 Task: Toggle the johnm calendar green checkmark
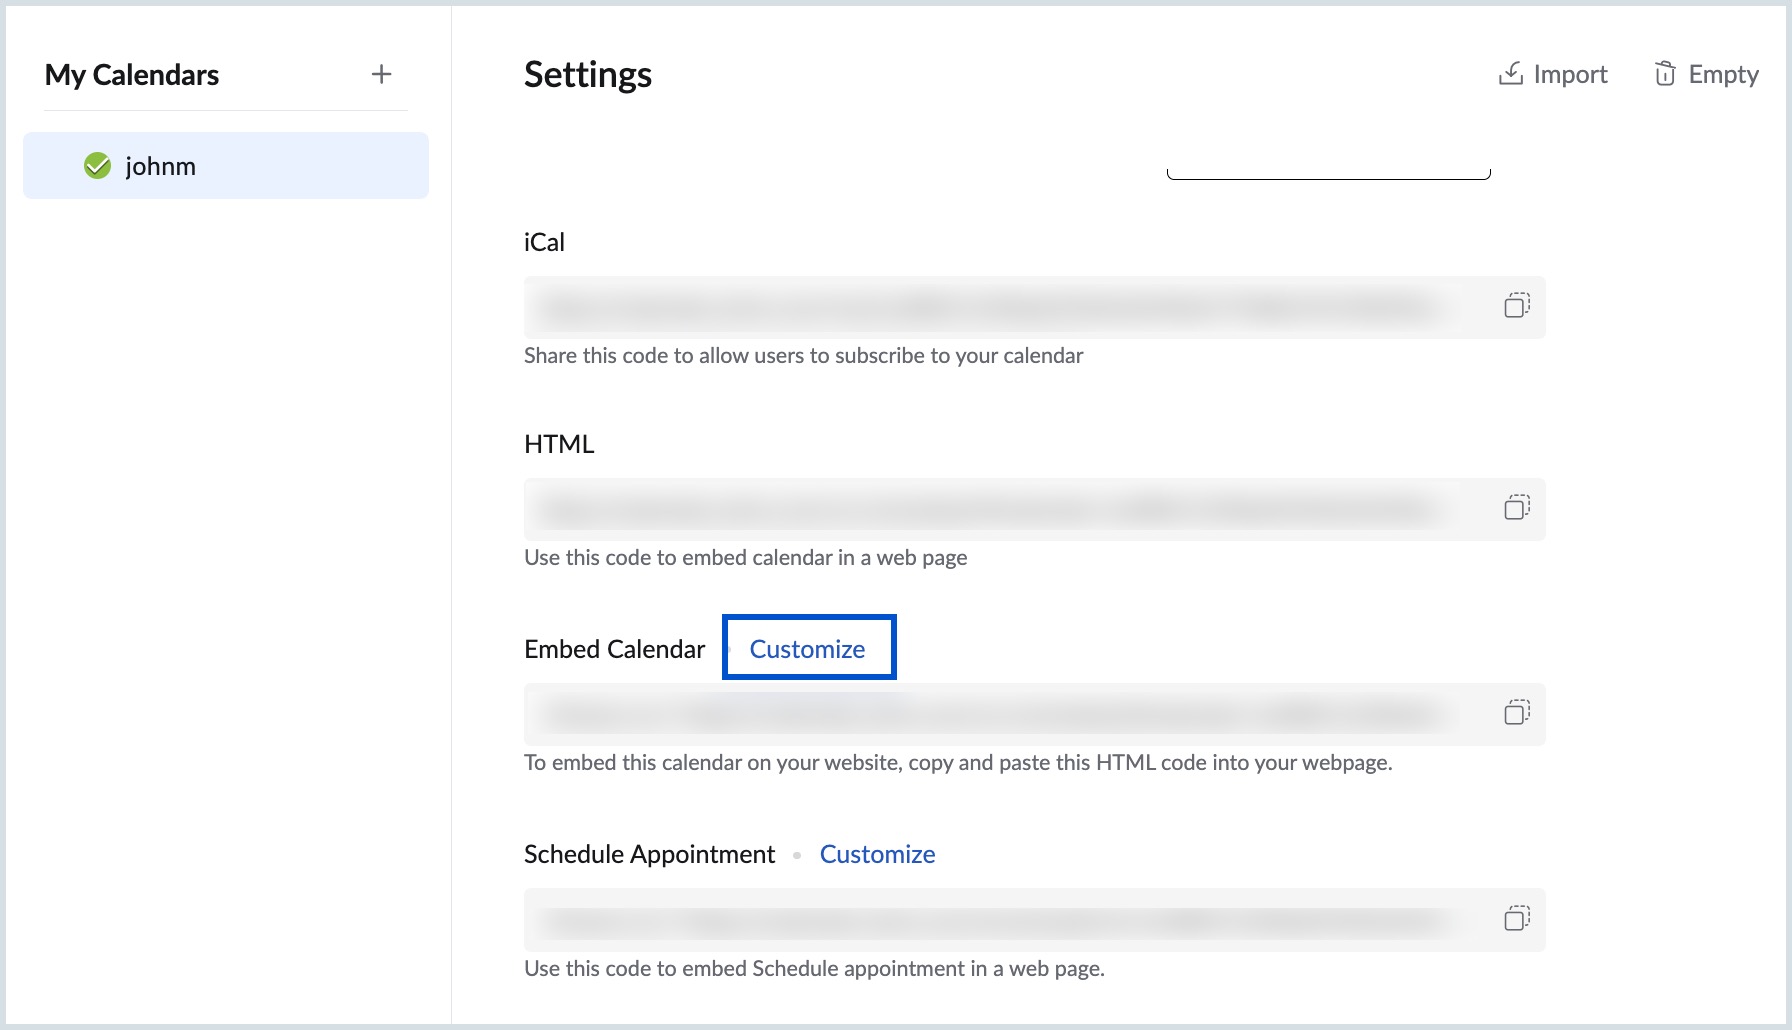point(97,166)
